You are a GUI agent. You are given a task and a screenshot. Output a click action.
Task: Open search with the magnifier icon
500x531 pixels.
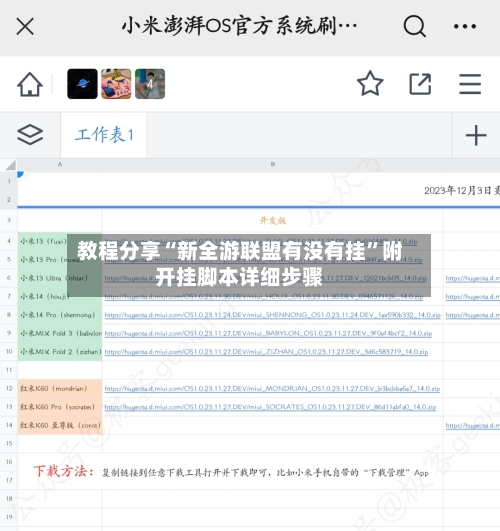414,26
